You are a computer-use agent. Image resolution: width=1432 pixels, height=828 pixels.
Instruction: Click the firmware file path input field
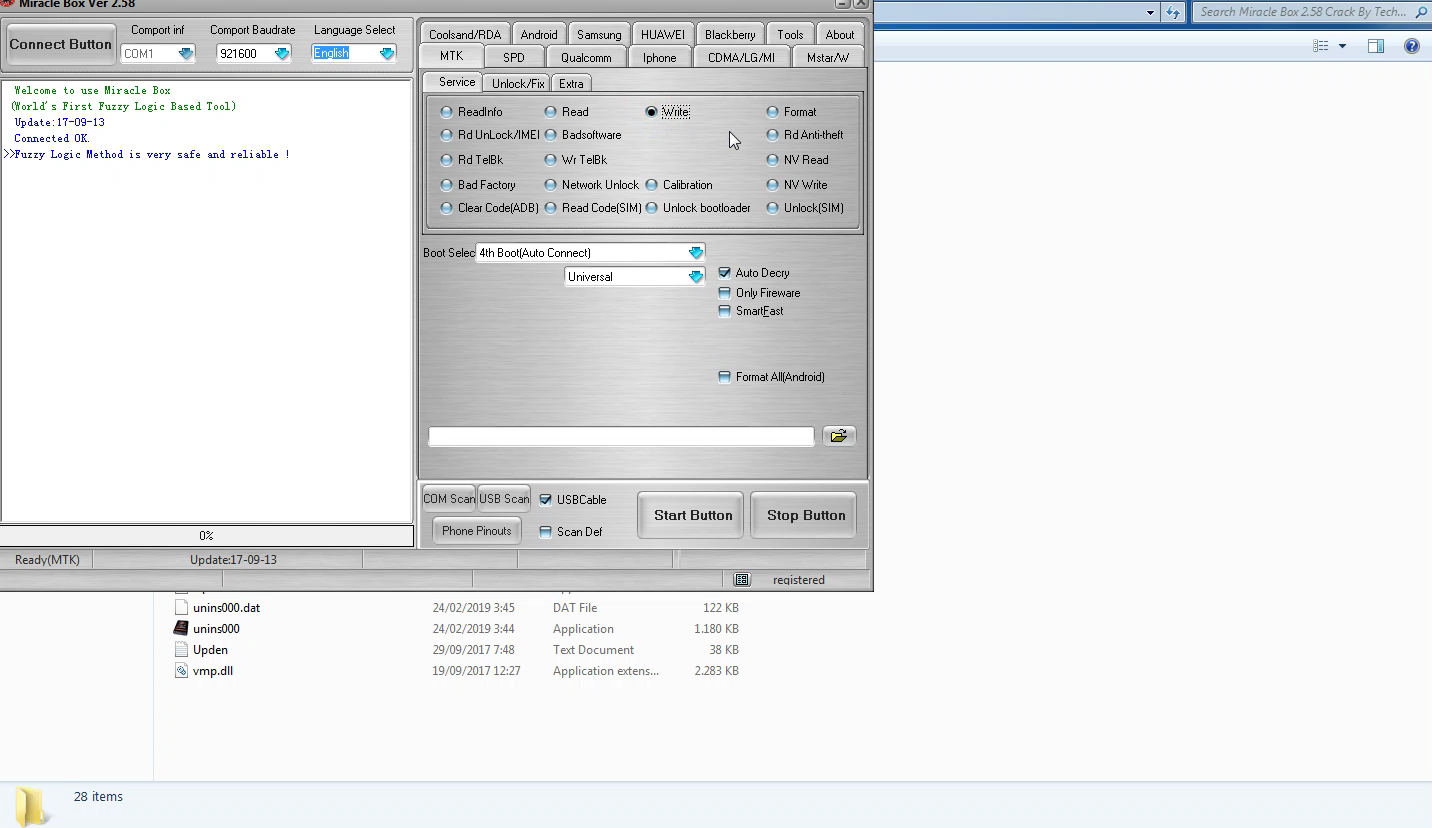tap(621, 436)
